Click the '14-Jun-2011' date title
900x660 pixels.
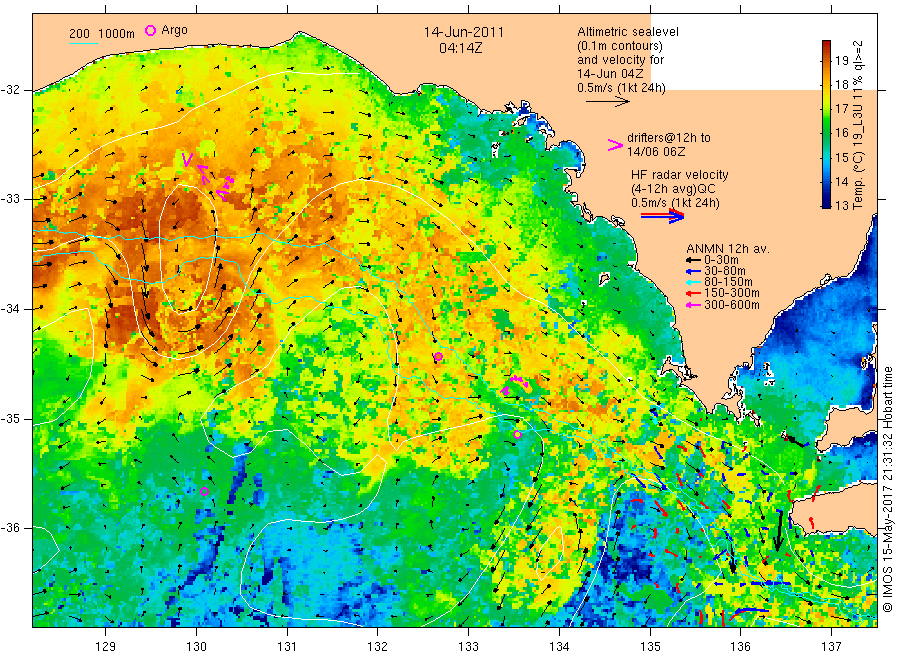[464, 32]
